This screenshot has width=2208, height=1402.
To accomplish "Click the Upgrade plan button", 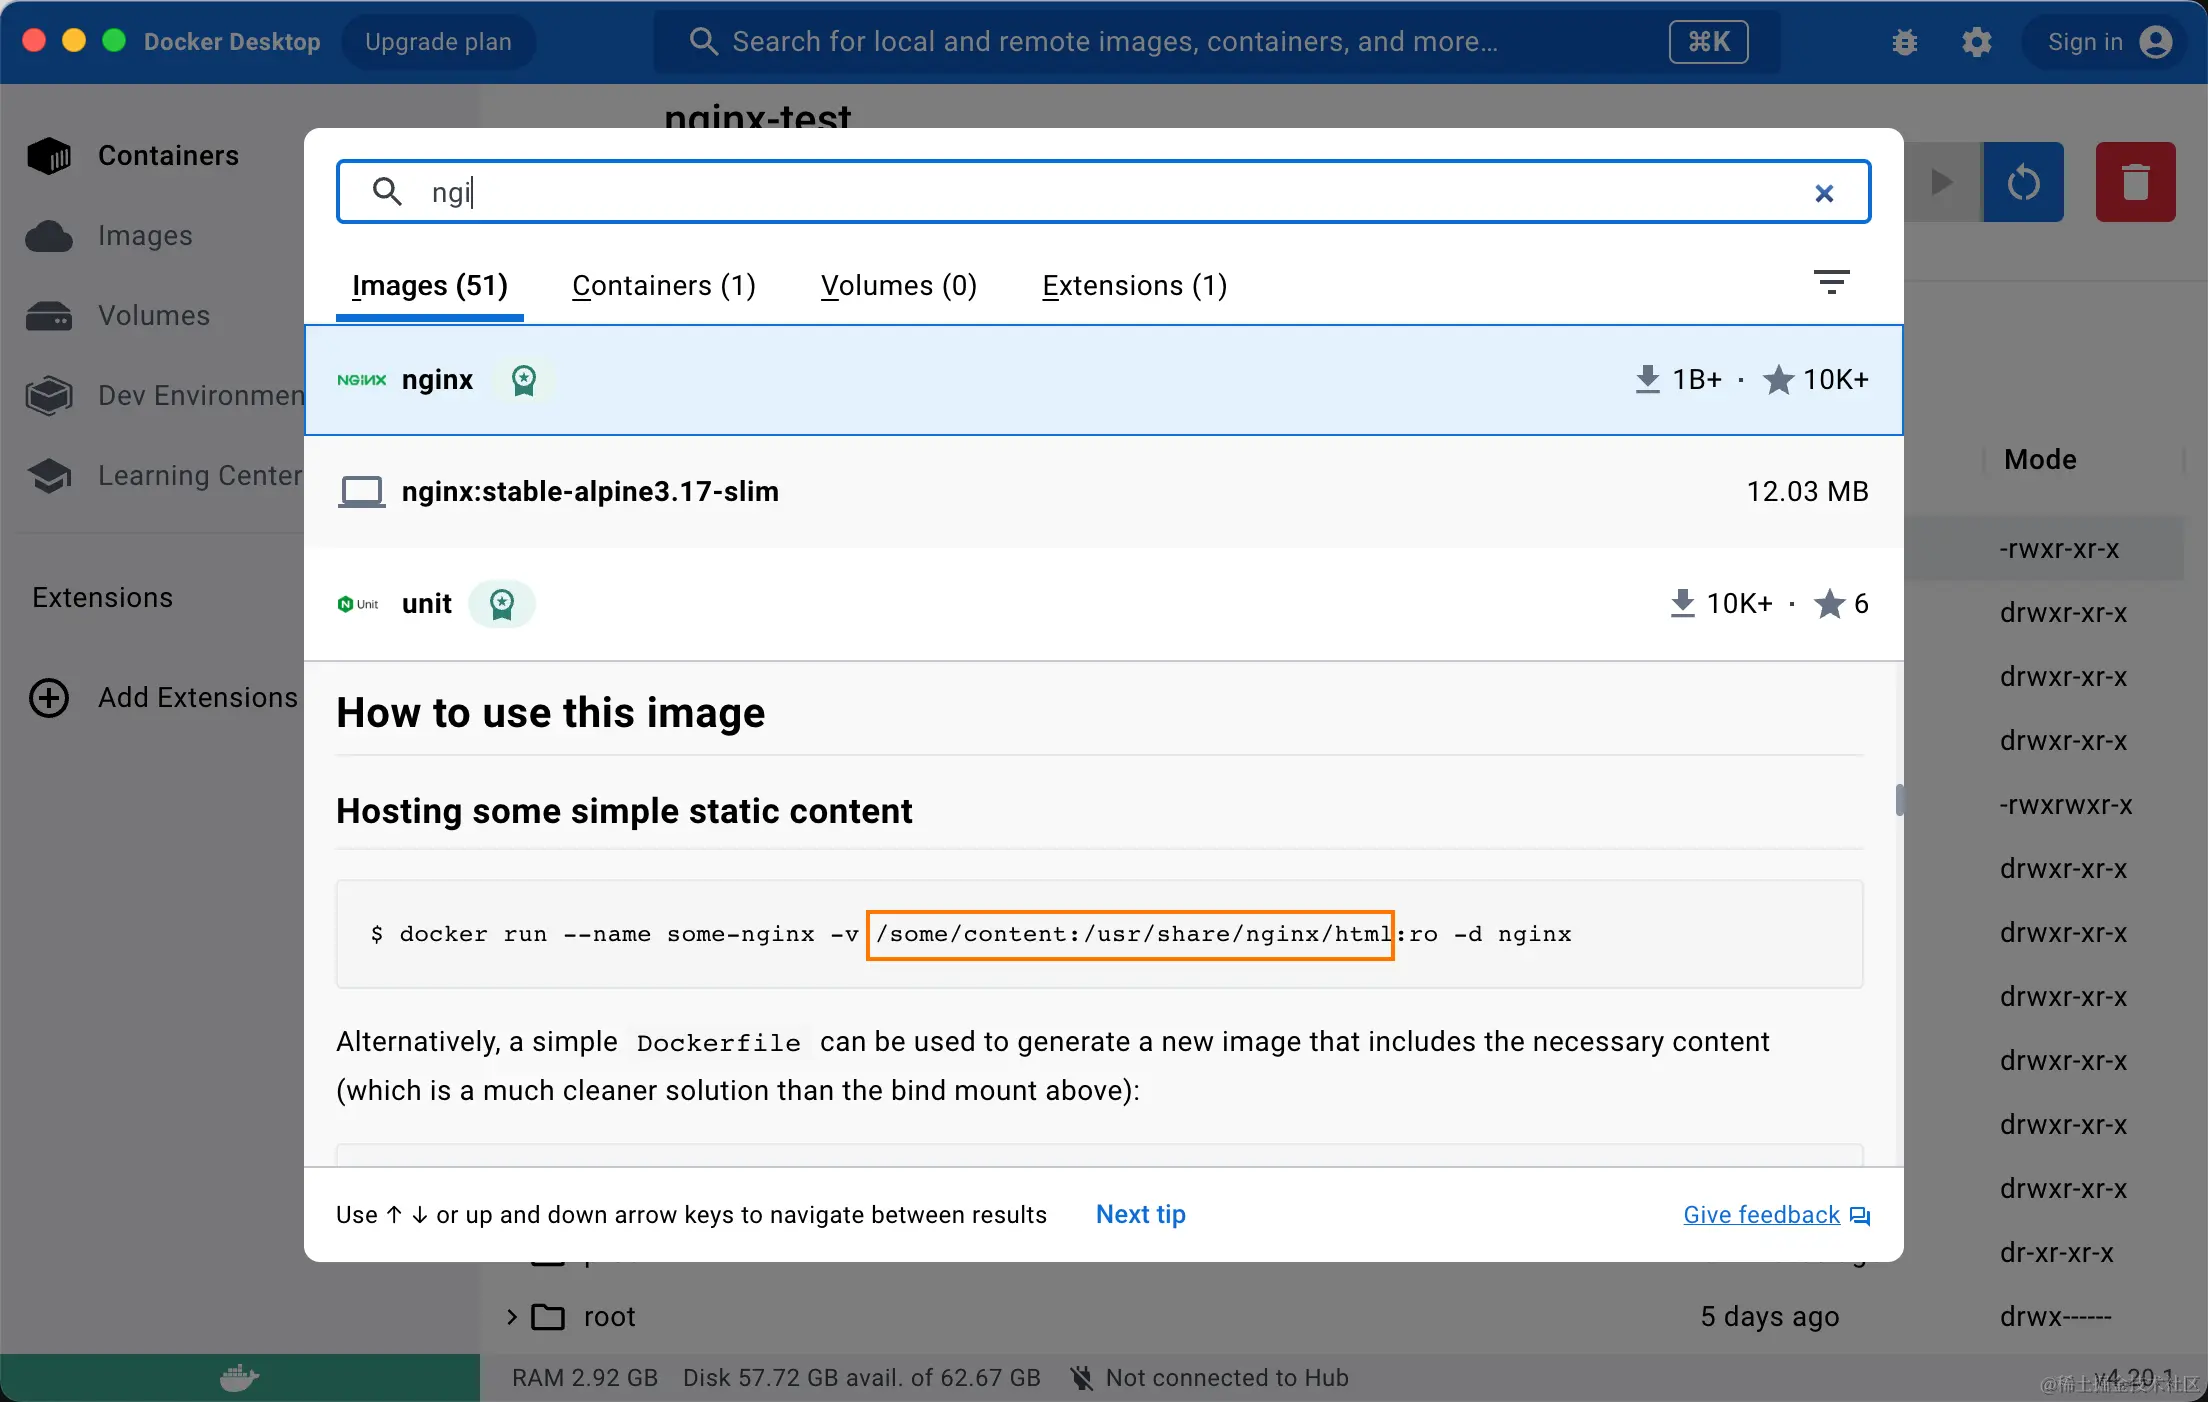I will click(x=438, y=42).
